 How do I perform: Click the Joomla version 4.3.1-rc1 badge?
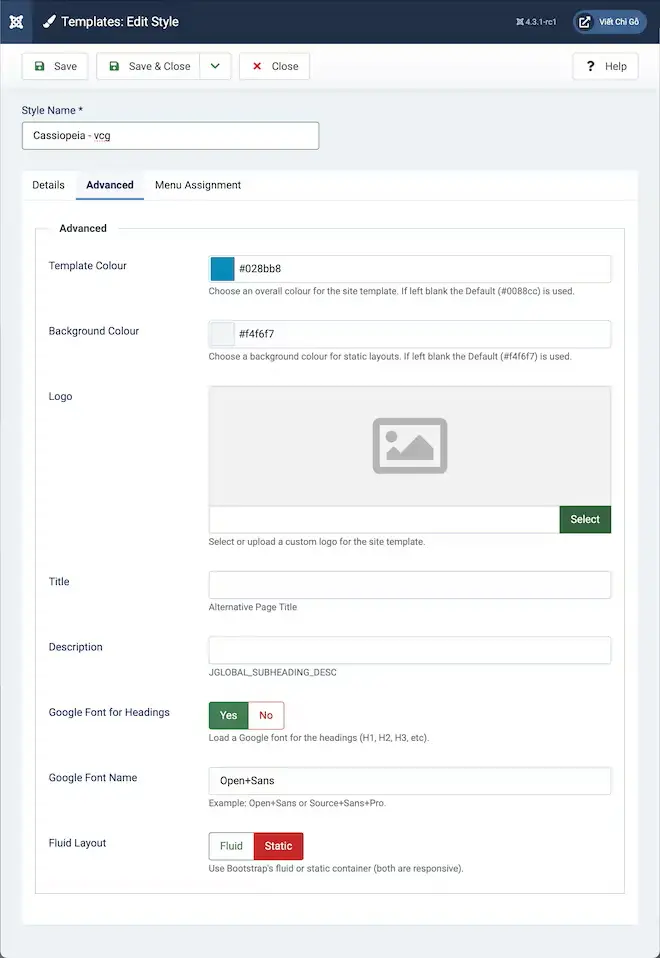[x=536, y=21]
